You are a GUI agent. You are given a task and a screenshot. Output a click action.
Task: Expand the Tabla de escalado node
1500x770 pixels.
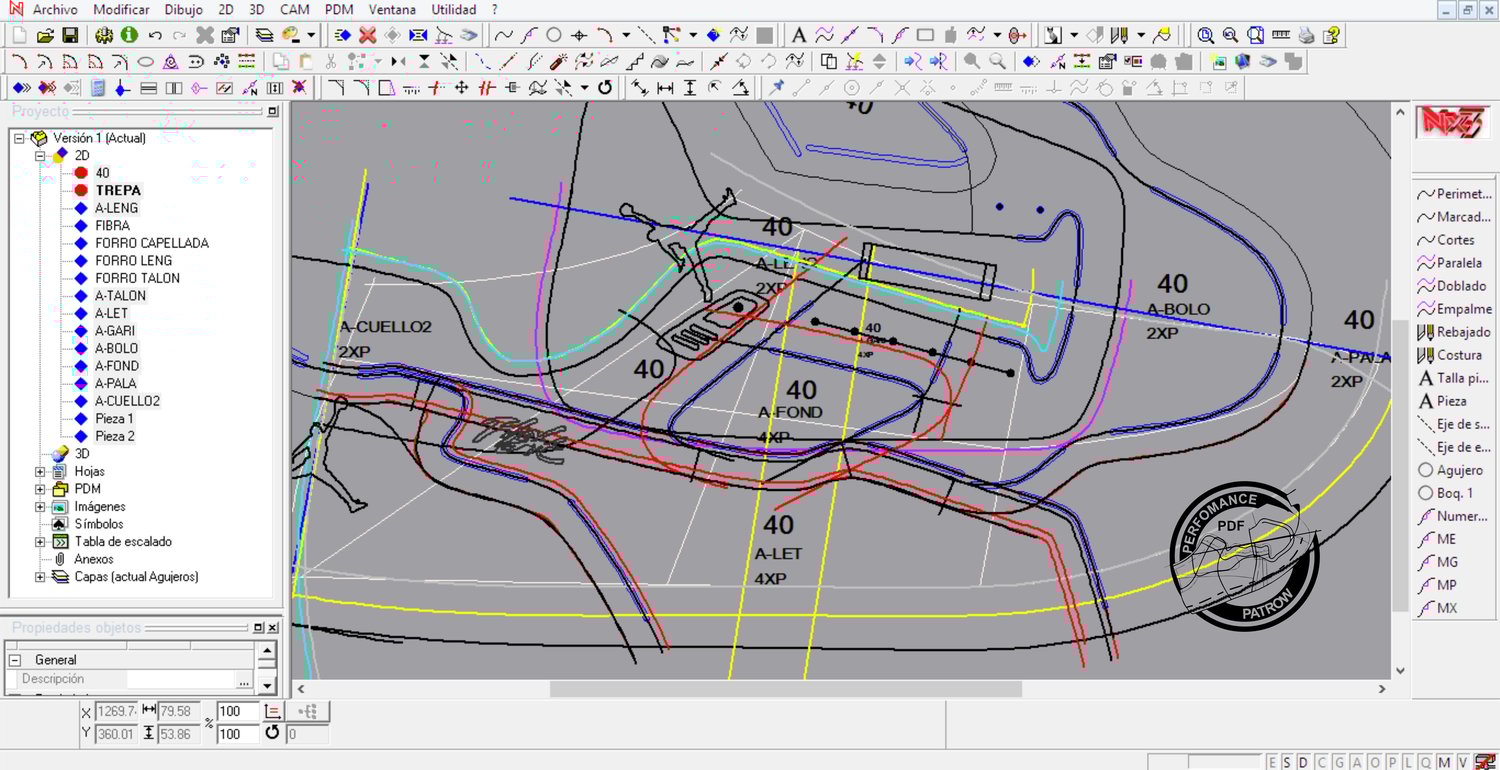(x=40, y=542)
